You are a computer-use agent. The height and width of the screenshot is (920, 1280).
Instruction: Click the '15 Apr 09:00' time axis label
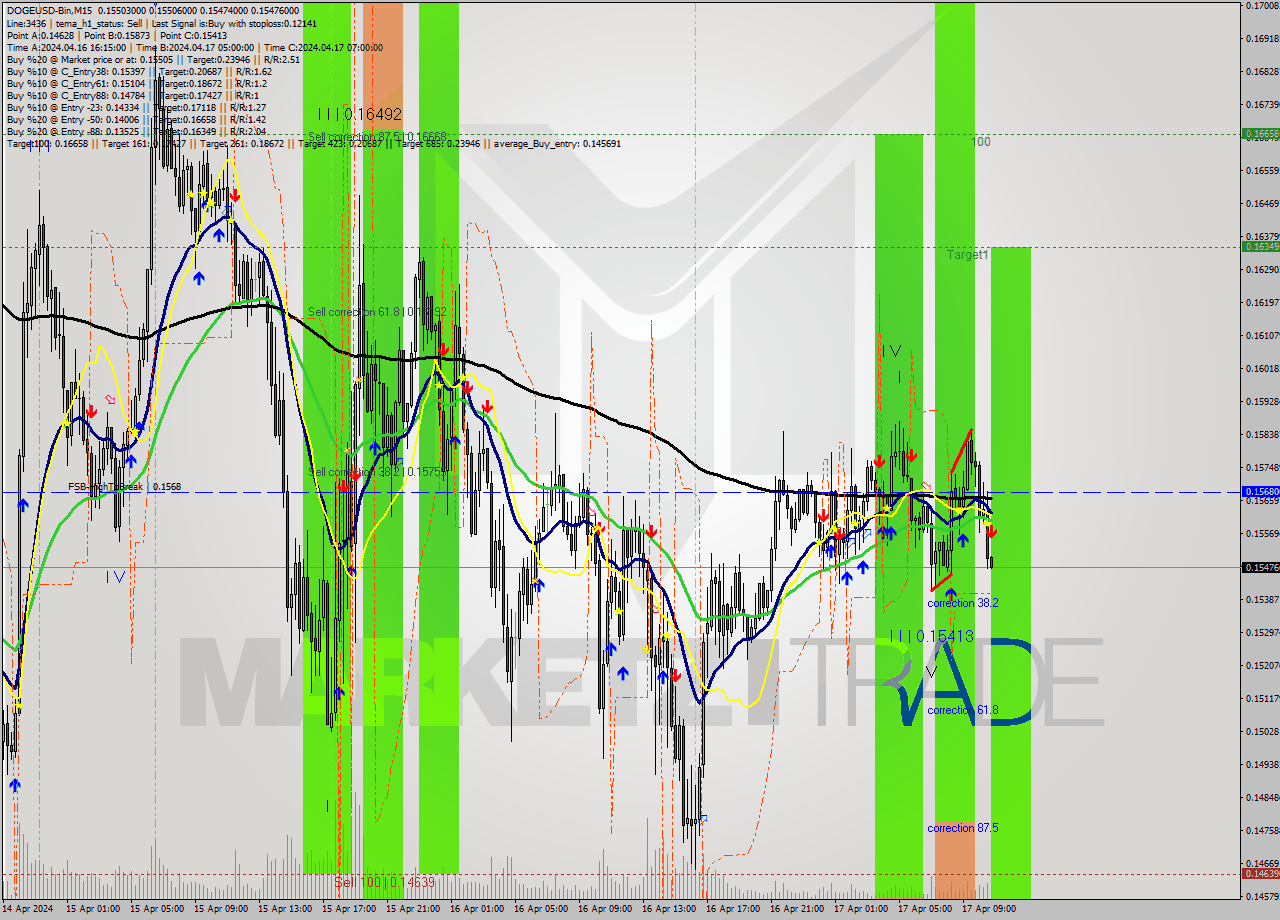pos(221,909)
